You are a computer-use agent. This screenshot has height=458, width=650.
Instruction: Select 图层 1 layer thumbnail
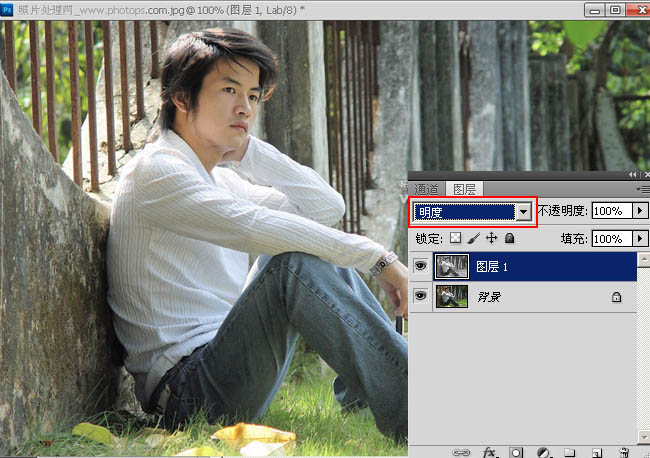[452, 266]
